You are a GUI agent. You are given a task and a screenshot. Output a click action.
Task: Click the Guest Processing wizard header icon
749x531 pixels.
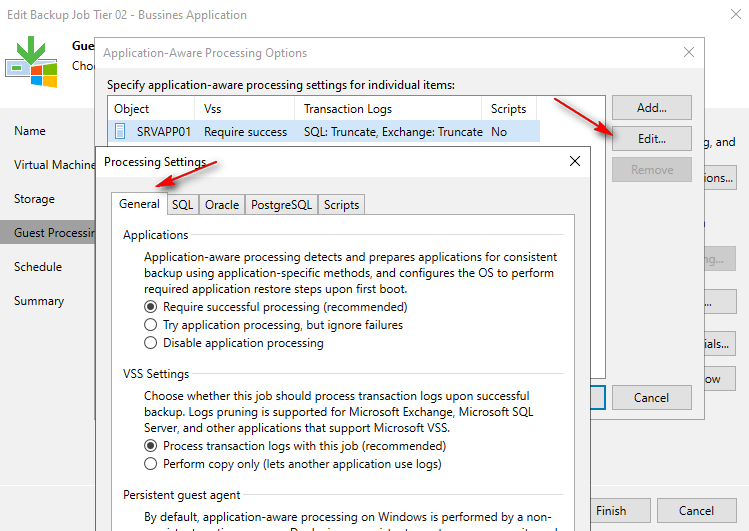[x=31, y=62]
